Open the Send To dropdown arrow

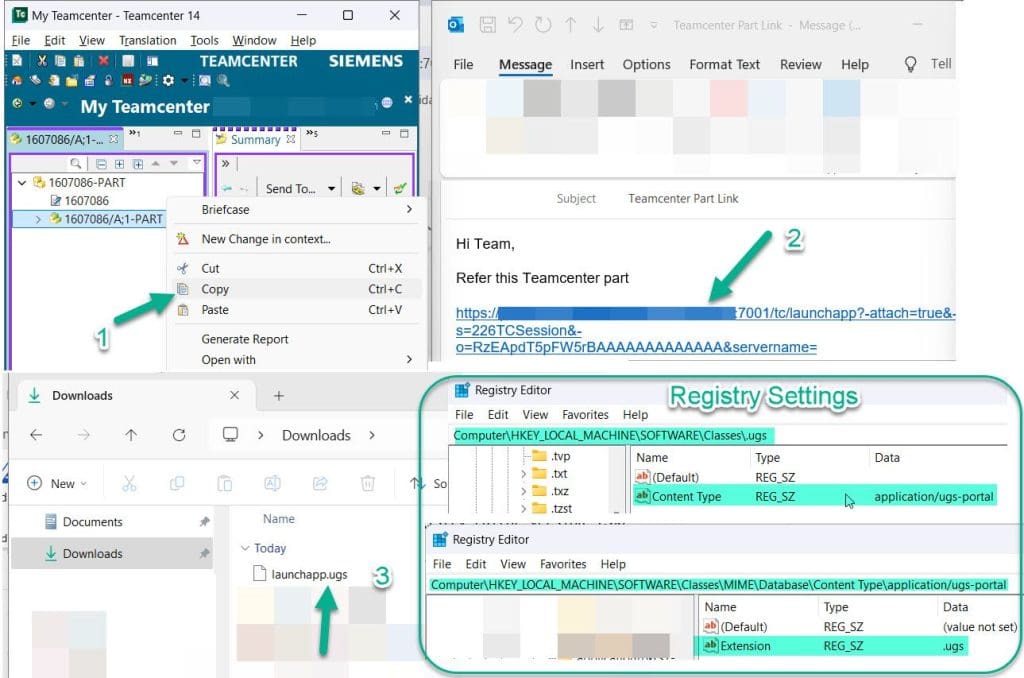(x=332, y=189)
